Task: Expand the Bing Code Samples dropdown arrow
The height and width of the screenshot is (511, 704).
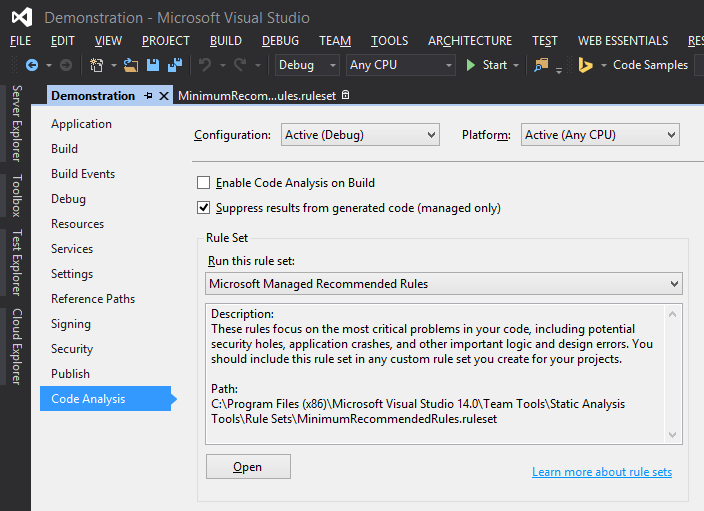Action: [x=603, y=66]
